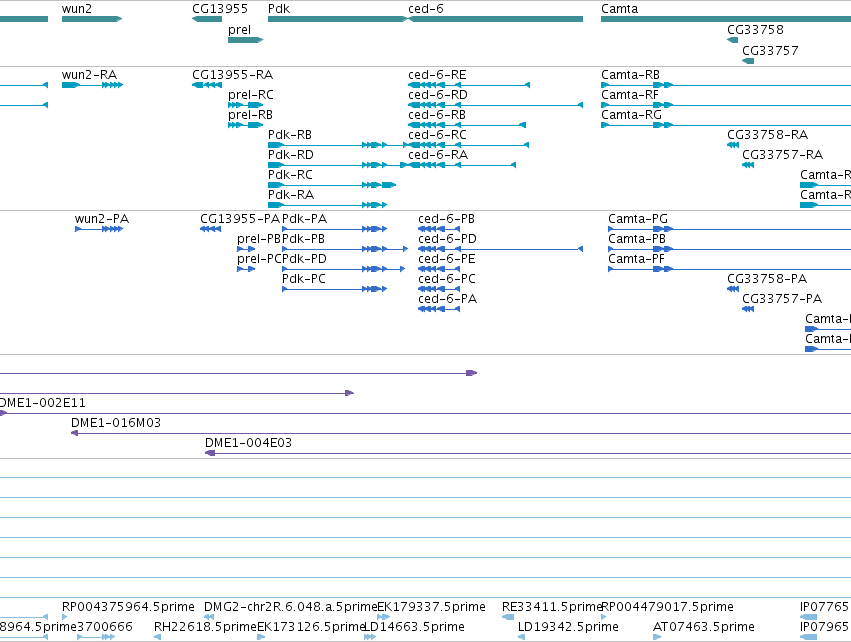This screenshot has width=851, height=642.
Task: Click the LD14663.5prime EST label
Action: pos(414,627)
